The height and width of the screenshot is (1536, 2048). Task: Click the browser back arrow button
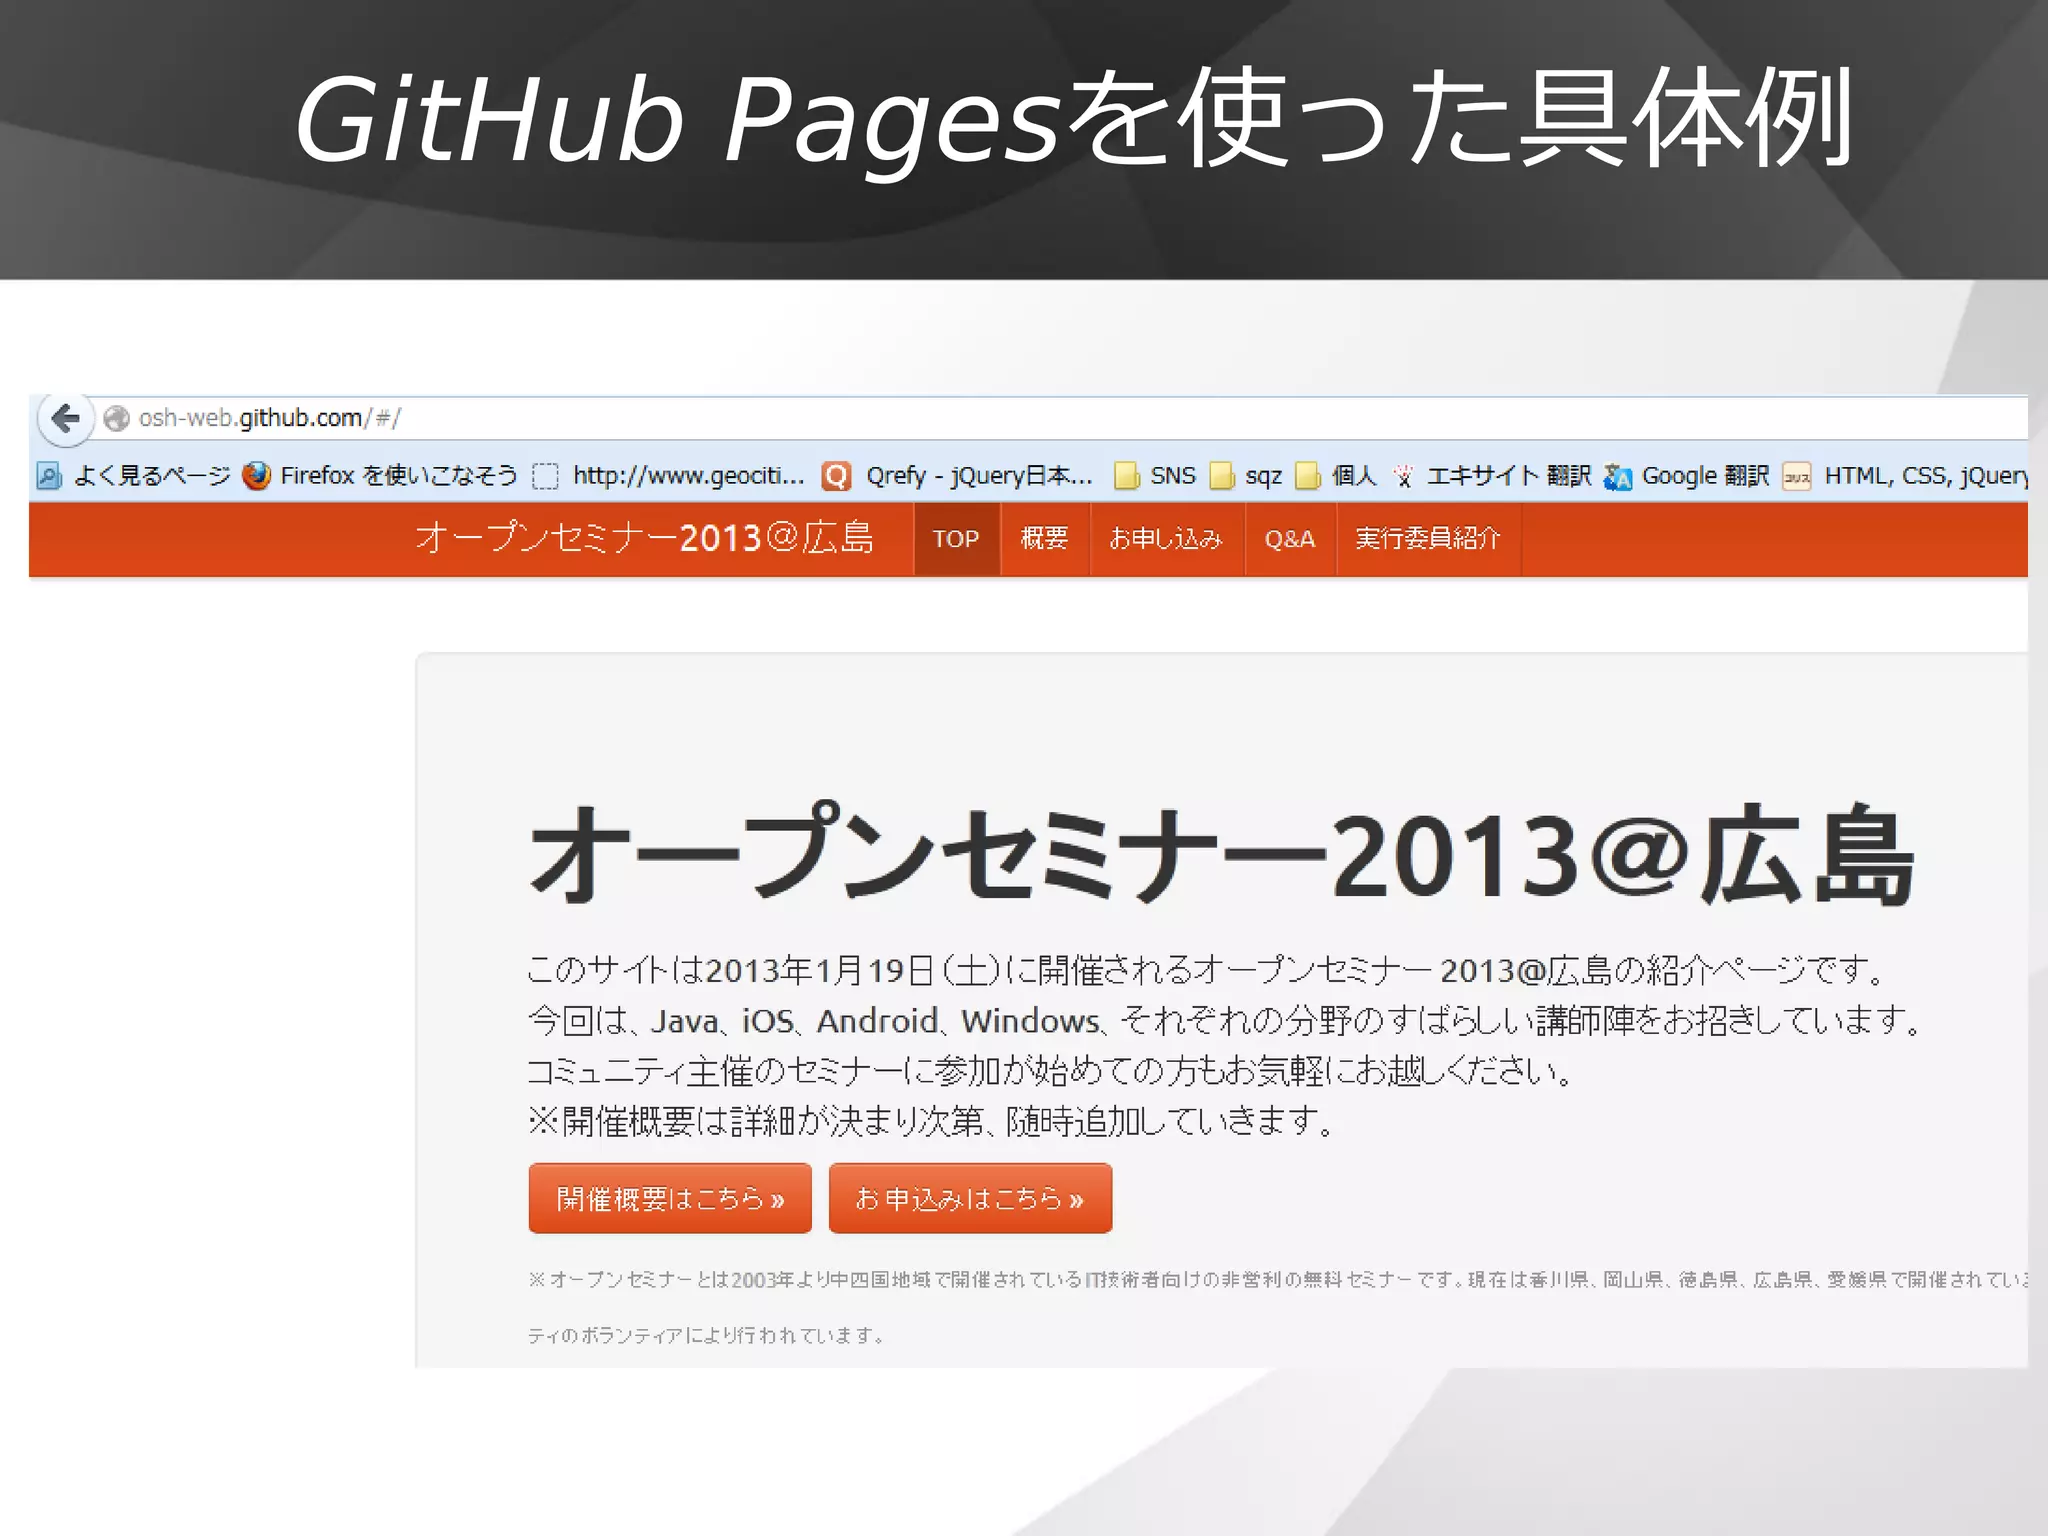click(x=66, y=418)
